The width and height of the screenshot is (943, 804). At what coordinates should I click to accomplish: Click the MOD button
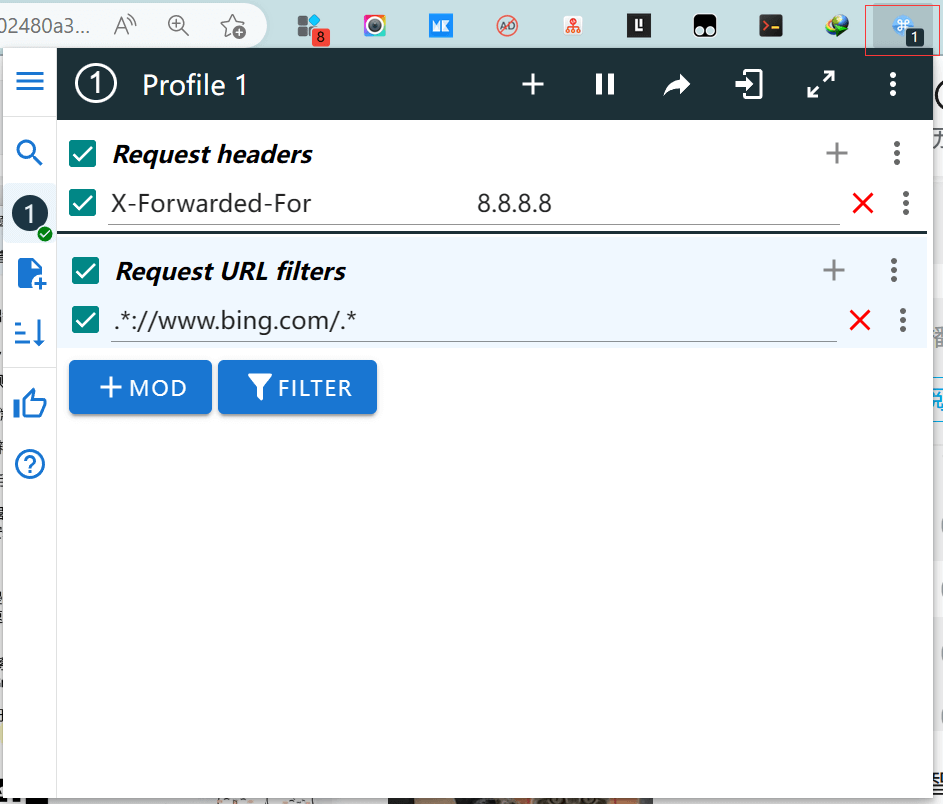[140, 387]
